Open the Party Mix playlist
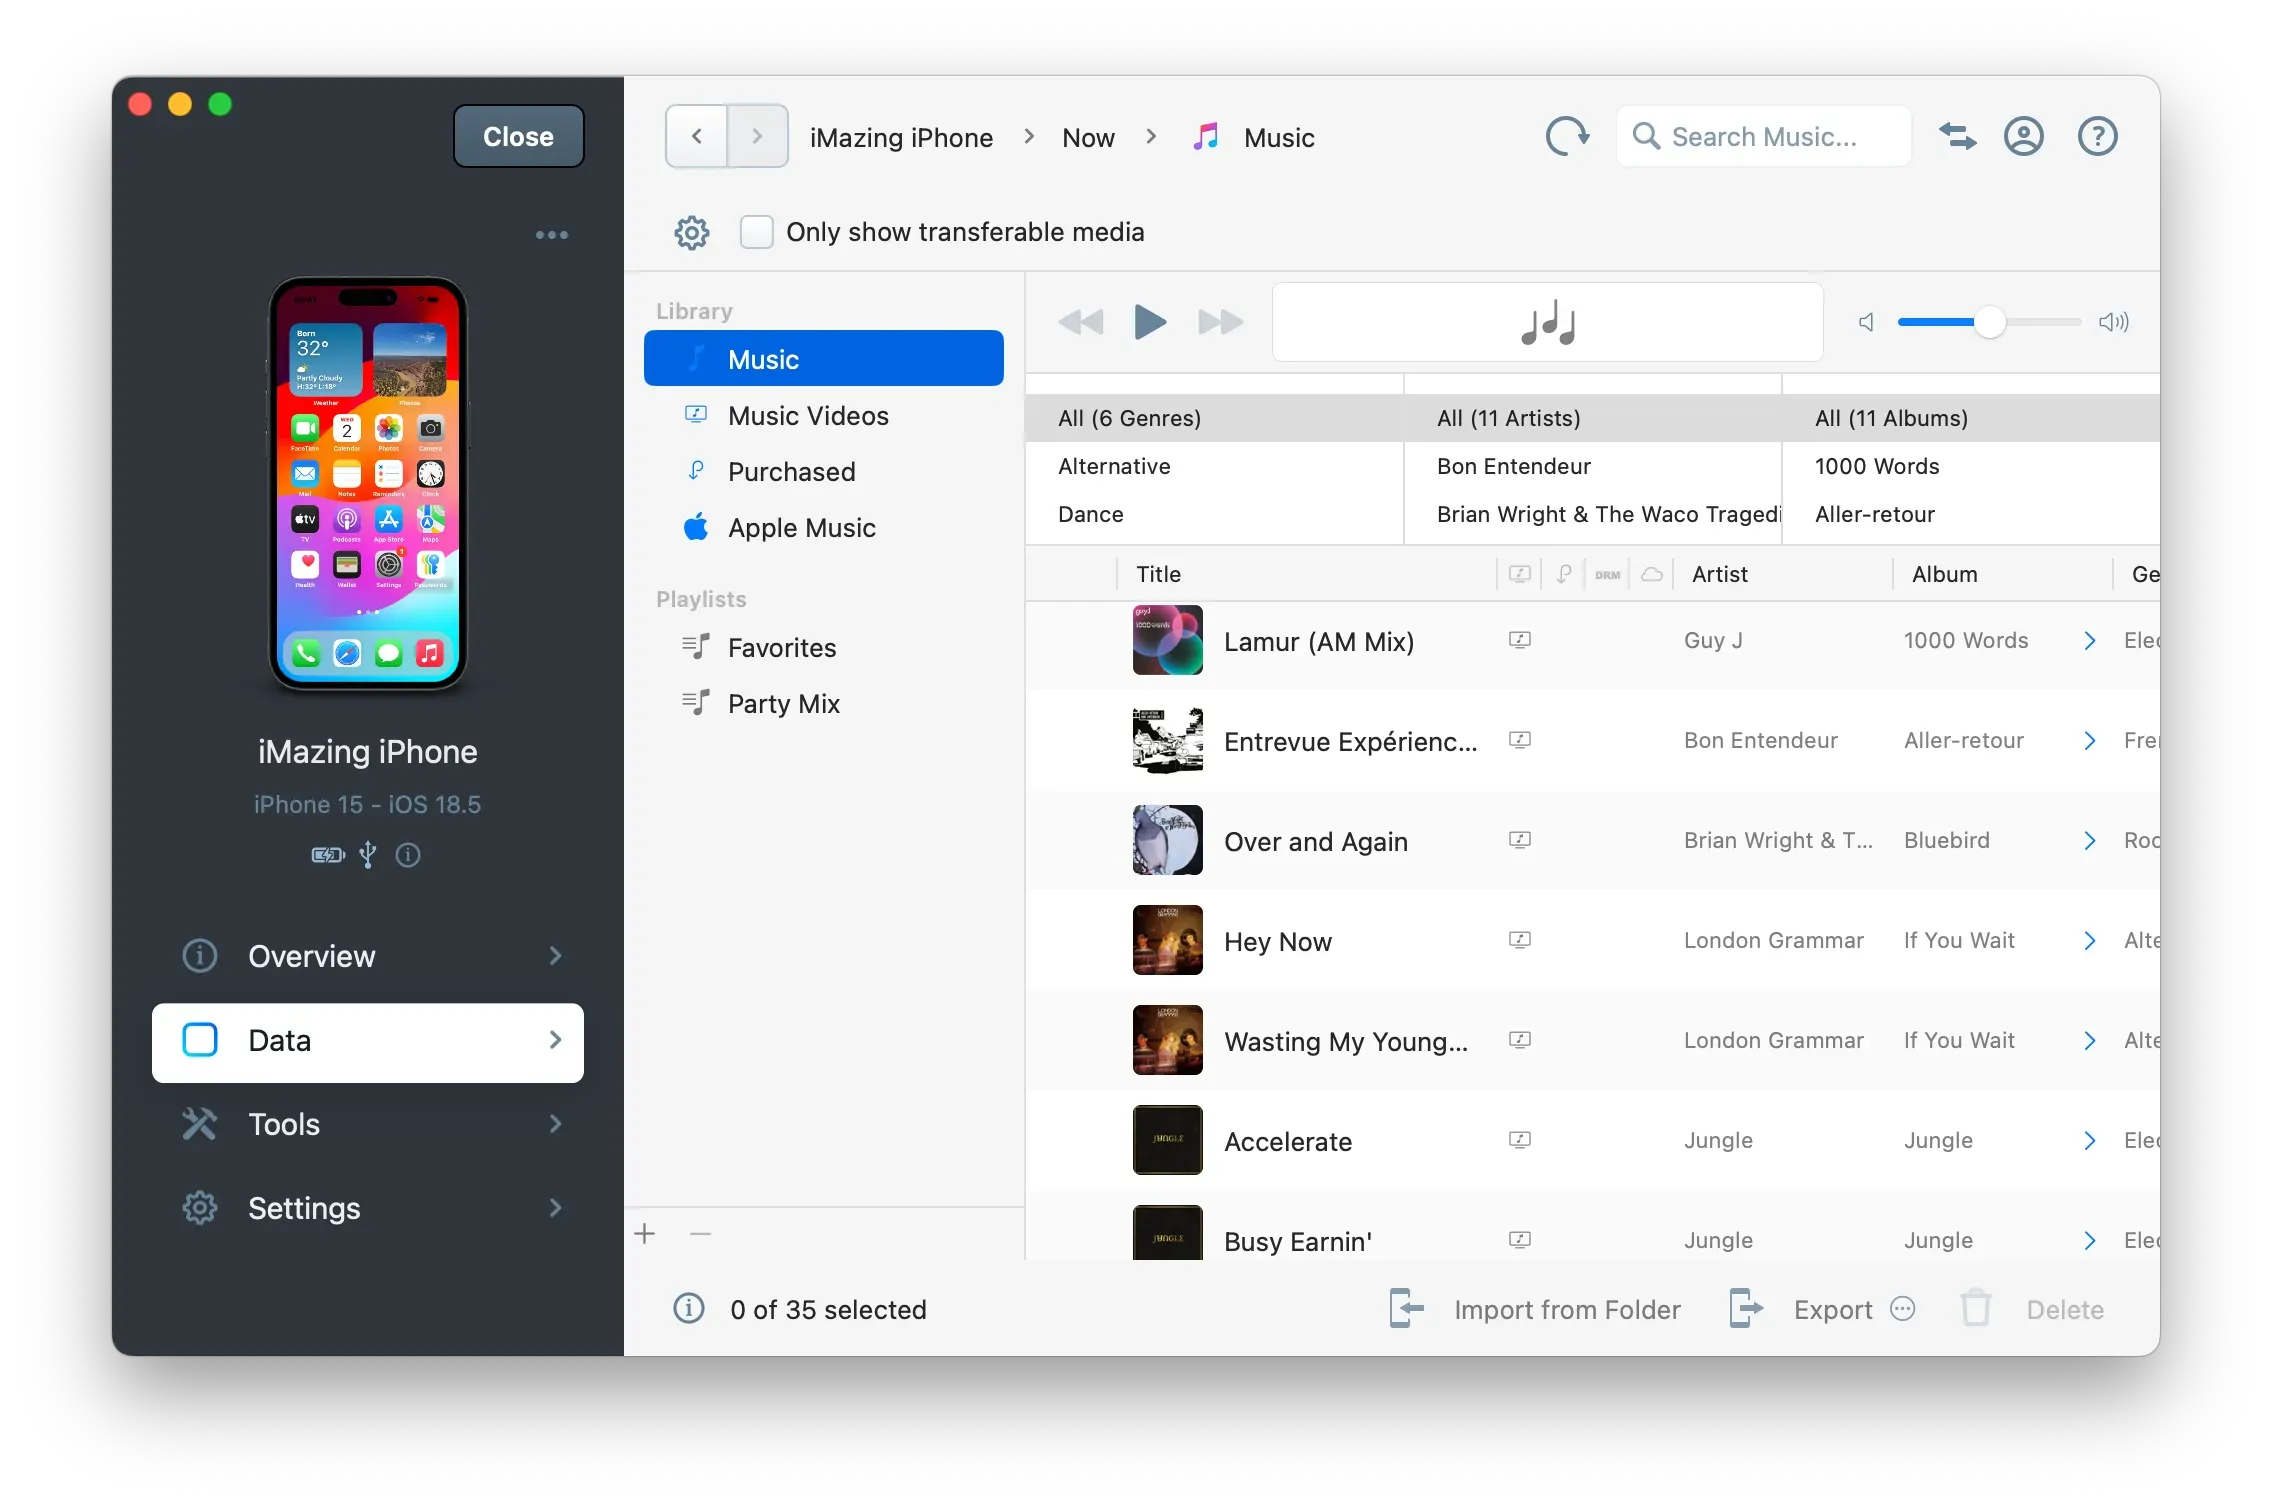 pyautogui.click(x=783, y=703)
